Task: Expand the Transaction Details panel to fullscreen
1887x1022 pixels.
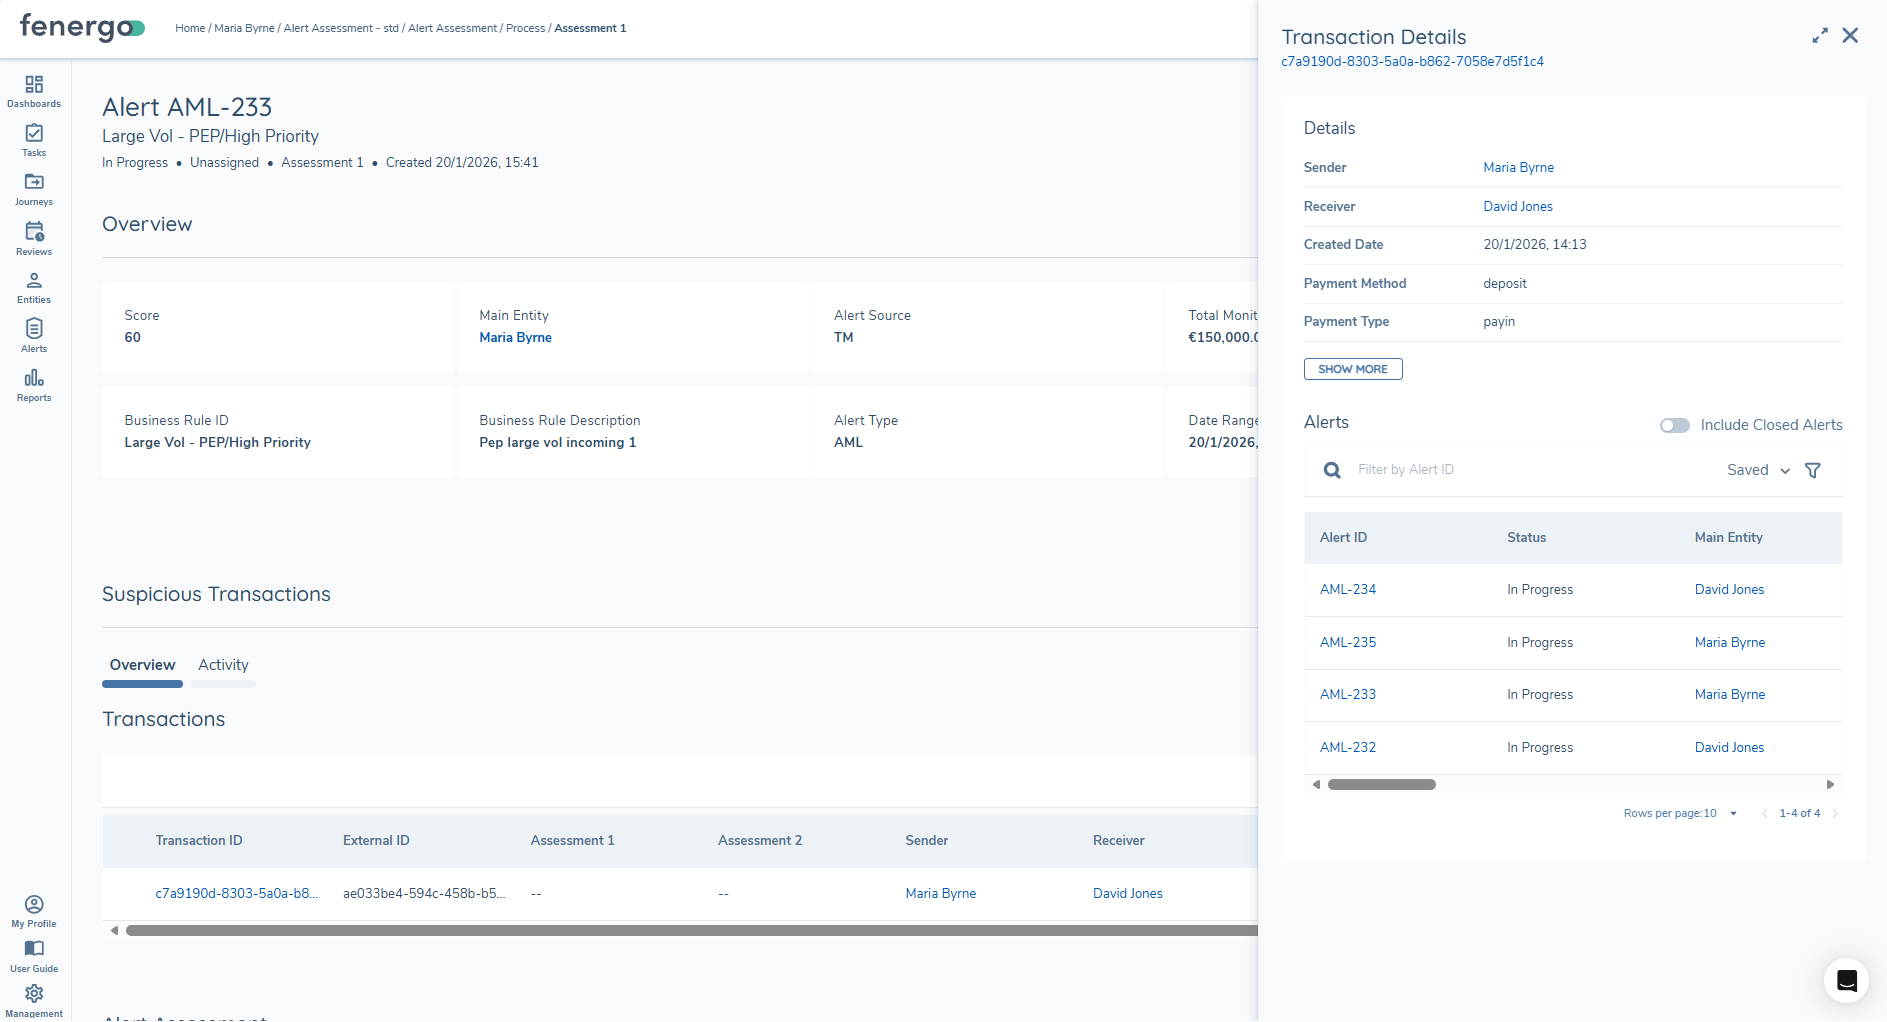Action: [x=1819, y=35]
